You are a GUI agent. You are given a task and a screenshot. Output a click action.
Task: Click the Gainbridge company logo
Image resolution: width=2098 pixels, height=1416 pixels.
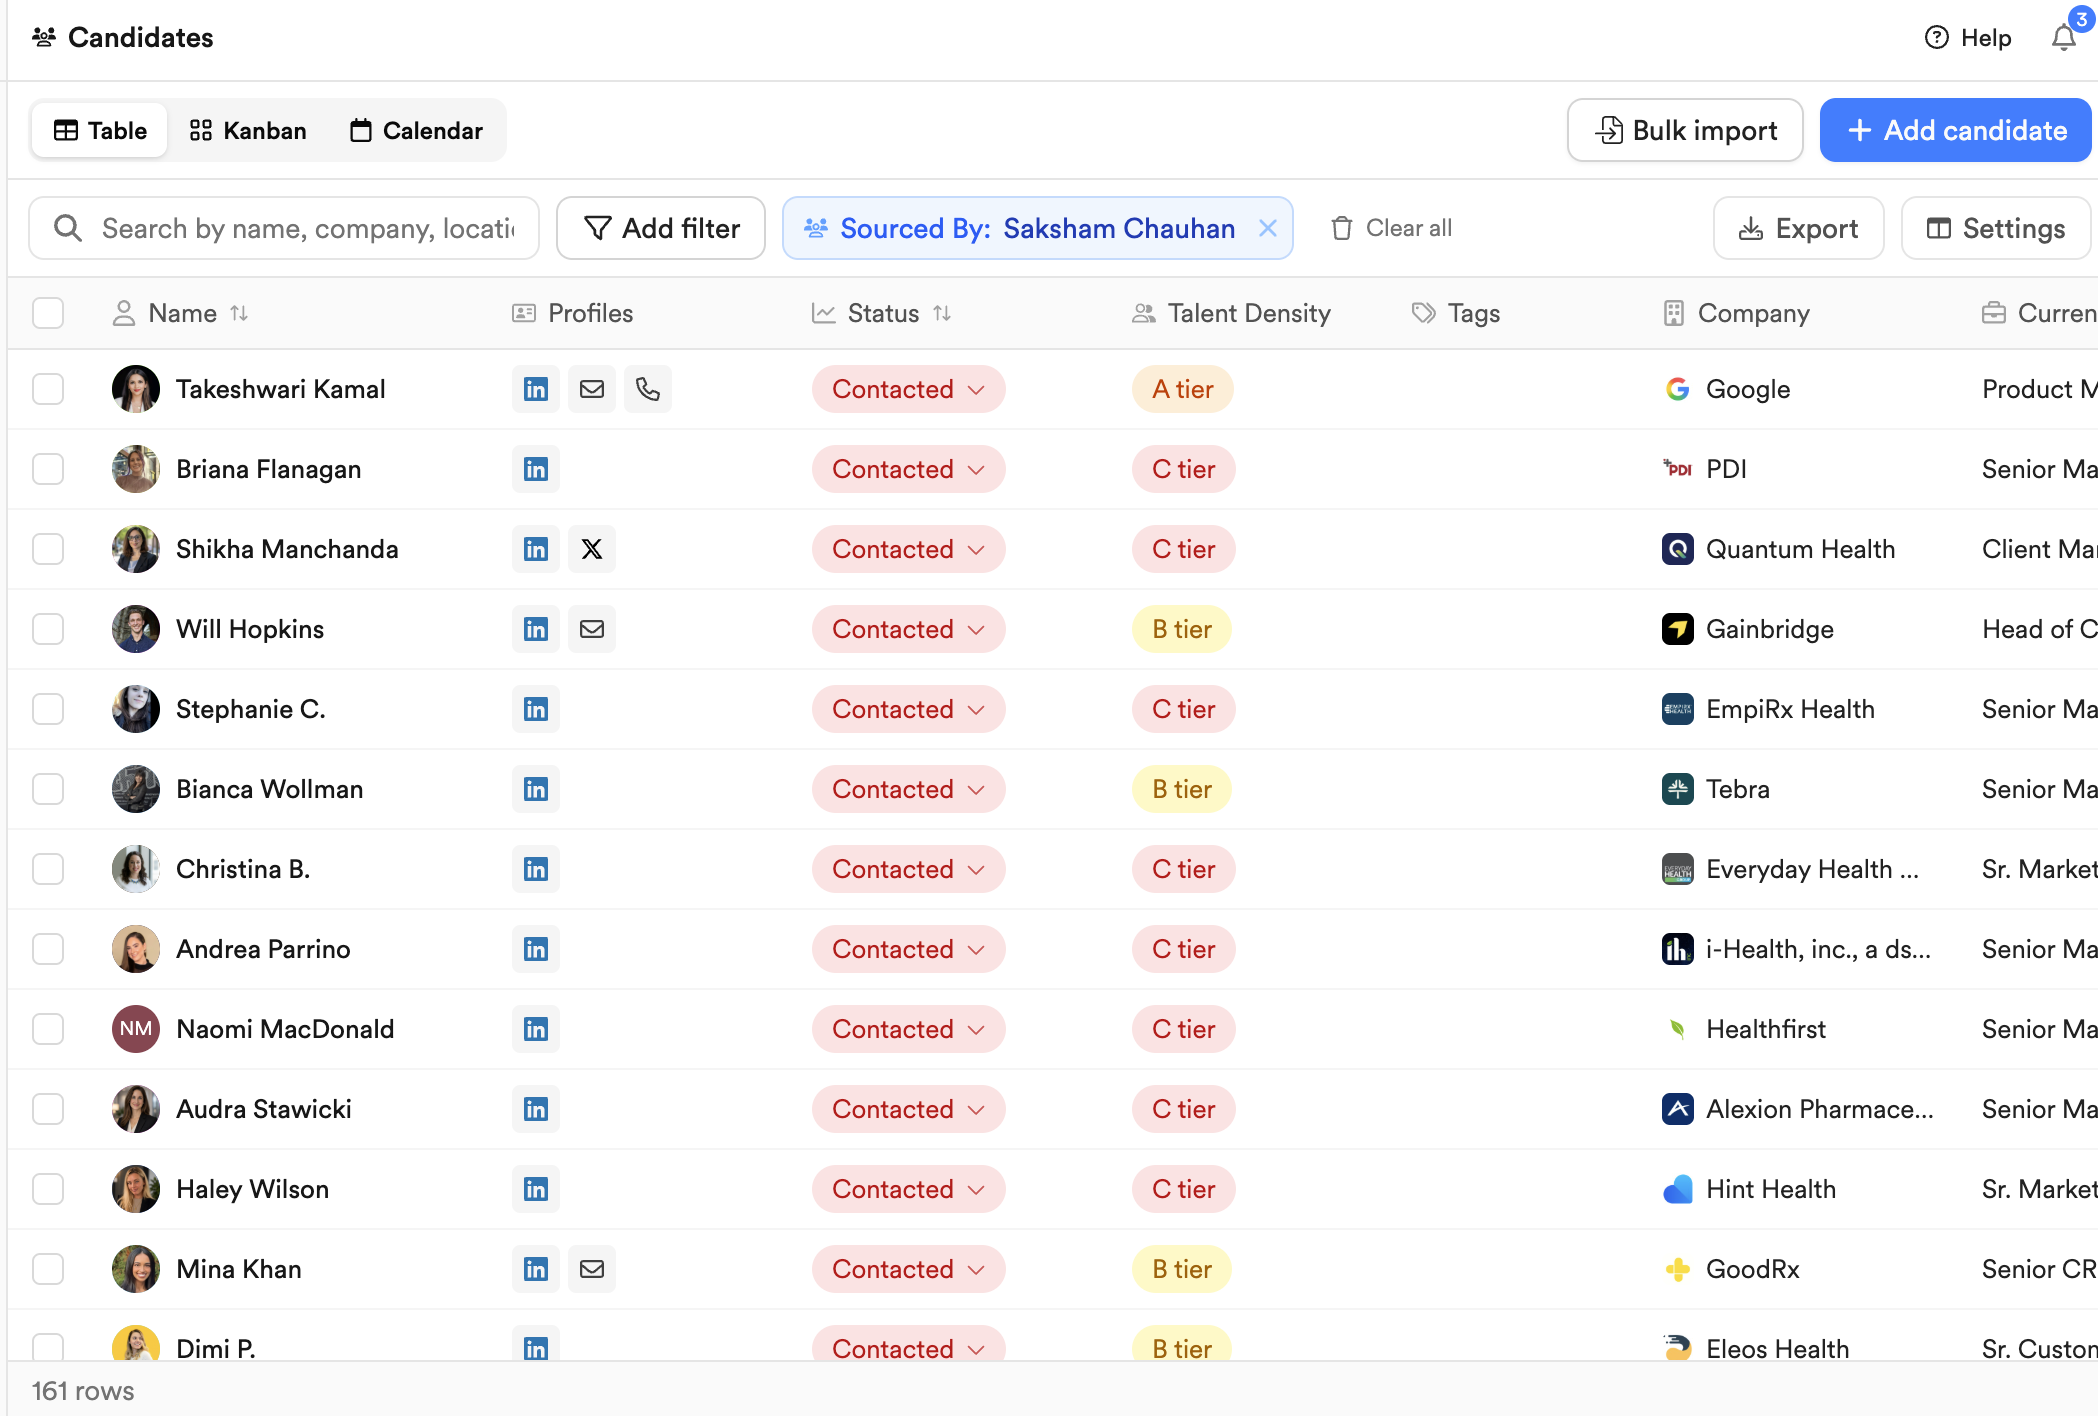point(1678,629)
